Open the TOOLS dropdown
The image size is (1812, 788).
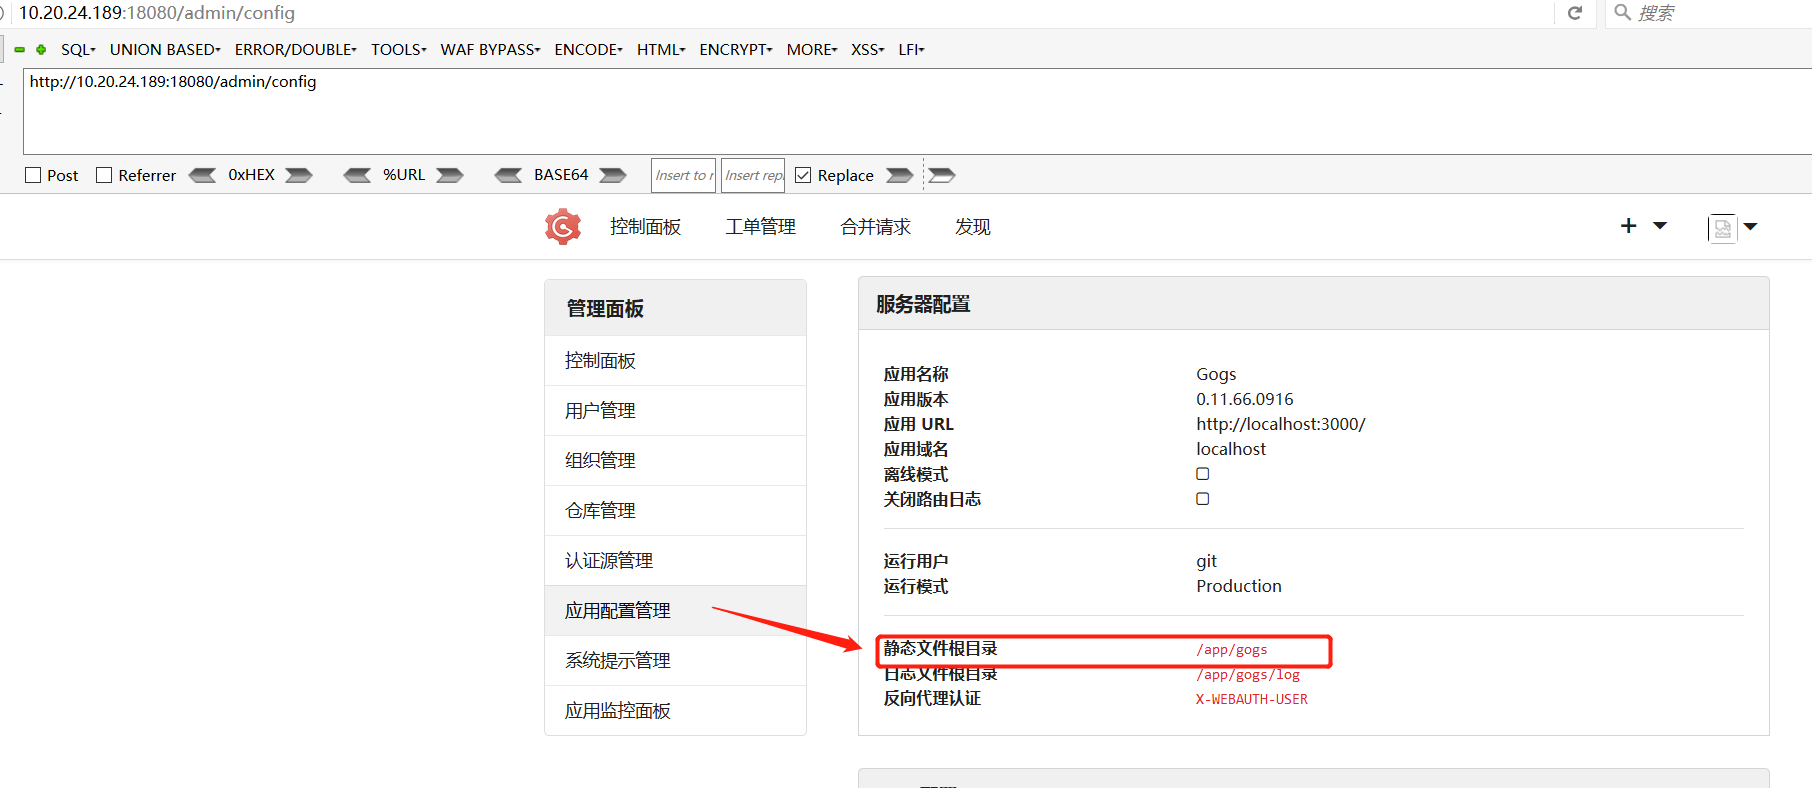[399, 49]
